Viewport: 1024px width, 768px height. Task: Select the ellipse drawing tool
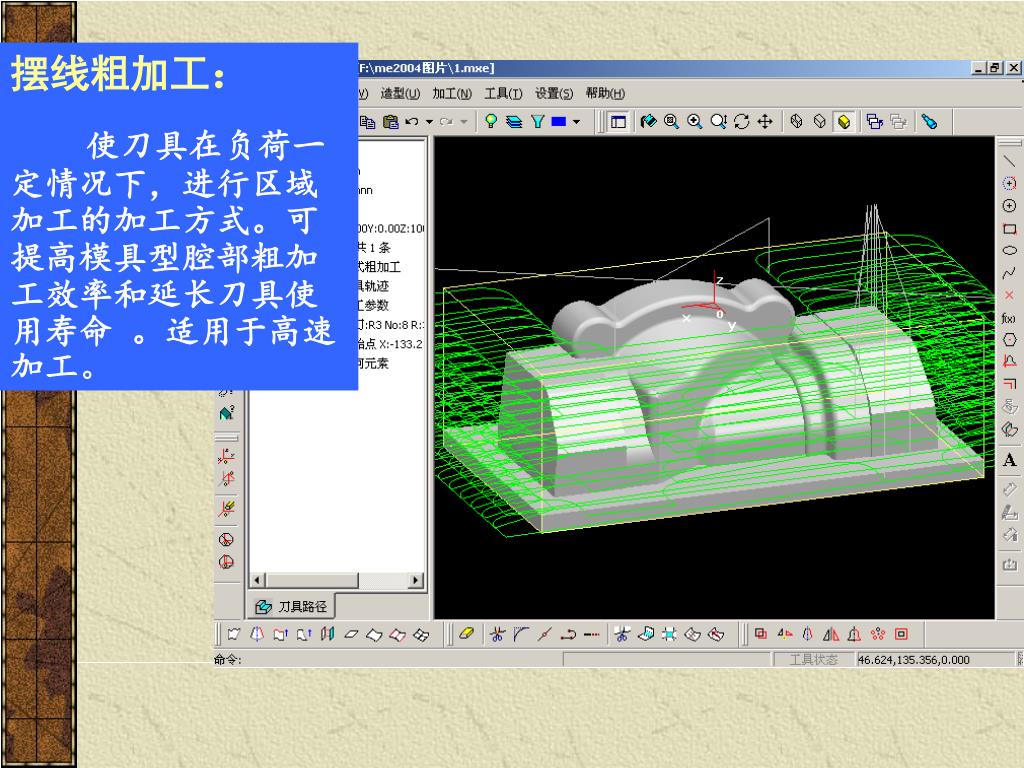[x=1009, y=250]
